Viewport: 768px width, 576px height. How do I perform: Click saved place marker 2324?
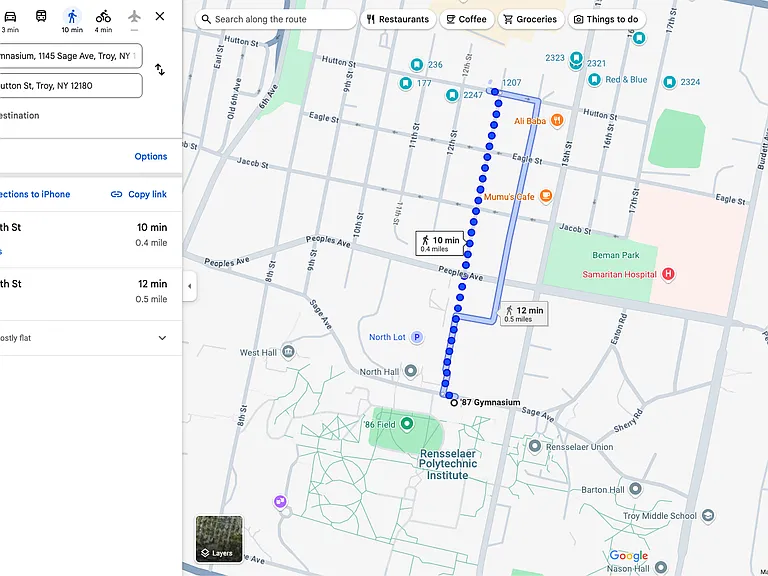(x=670, y=82)
